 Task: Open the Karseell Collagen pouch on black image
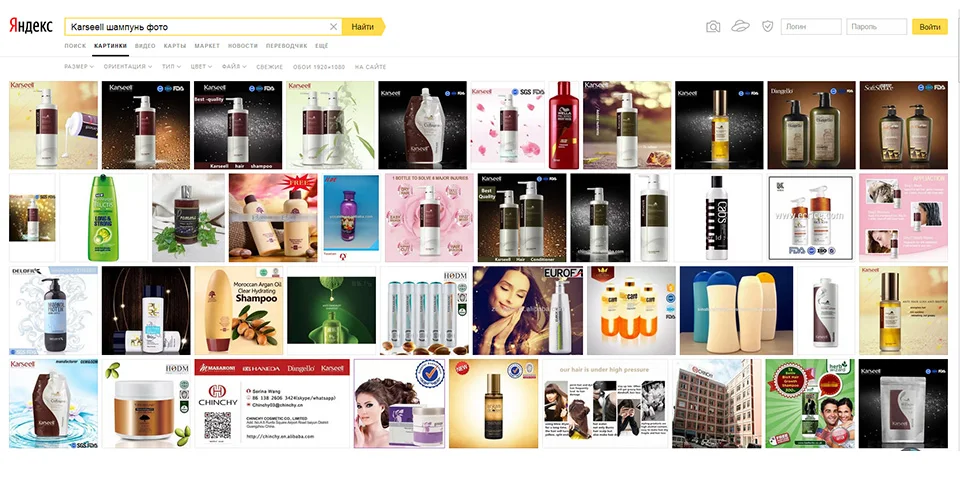pyautogui.click(x=422, y=125)
